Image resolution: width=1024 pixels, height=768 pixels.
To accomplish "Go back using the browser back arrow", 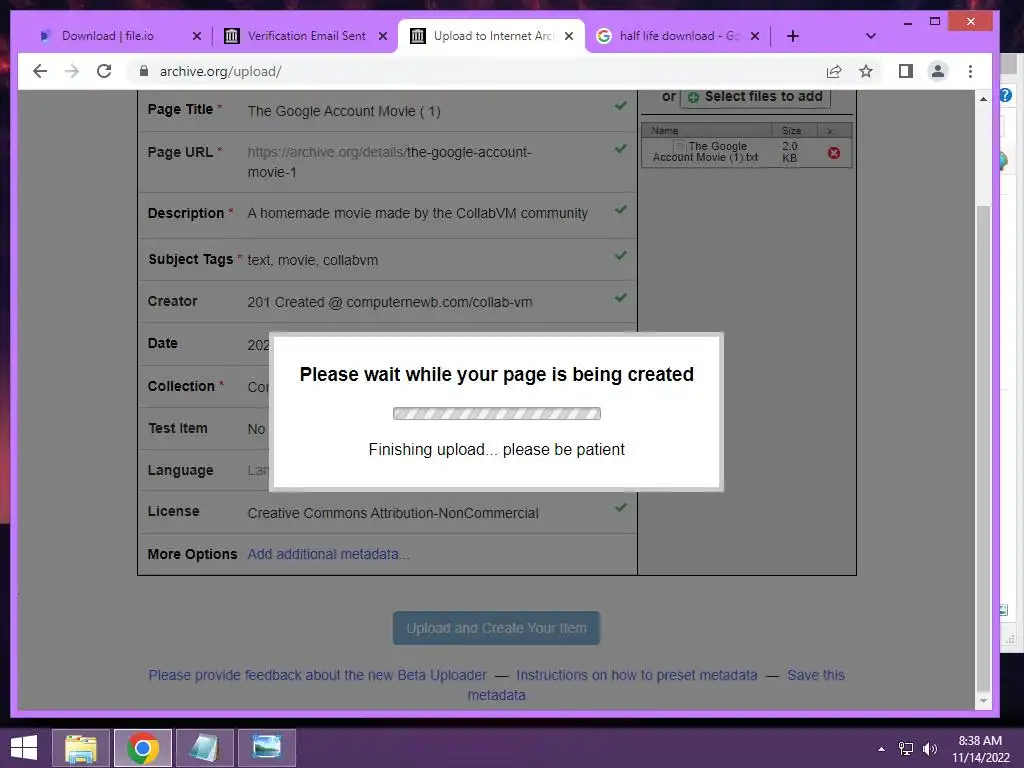I will click(x=40, y=71).
